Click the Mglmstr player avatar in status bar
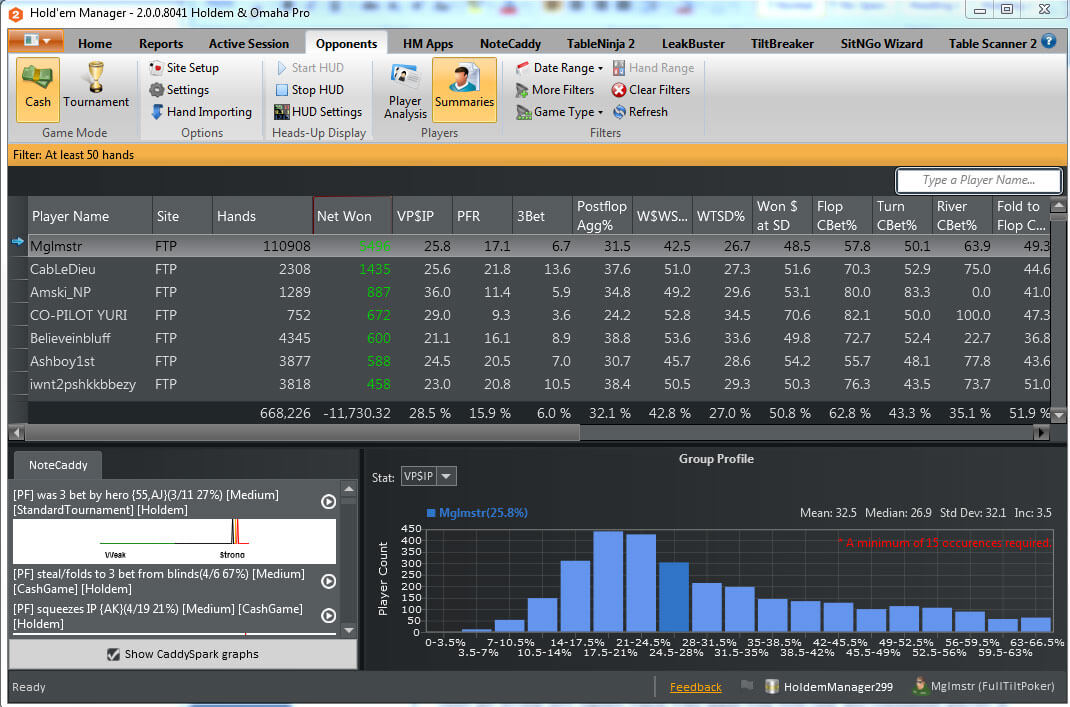The height and width of the screenshot is (707, 1070). (x=921, y=686)
